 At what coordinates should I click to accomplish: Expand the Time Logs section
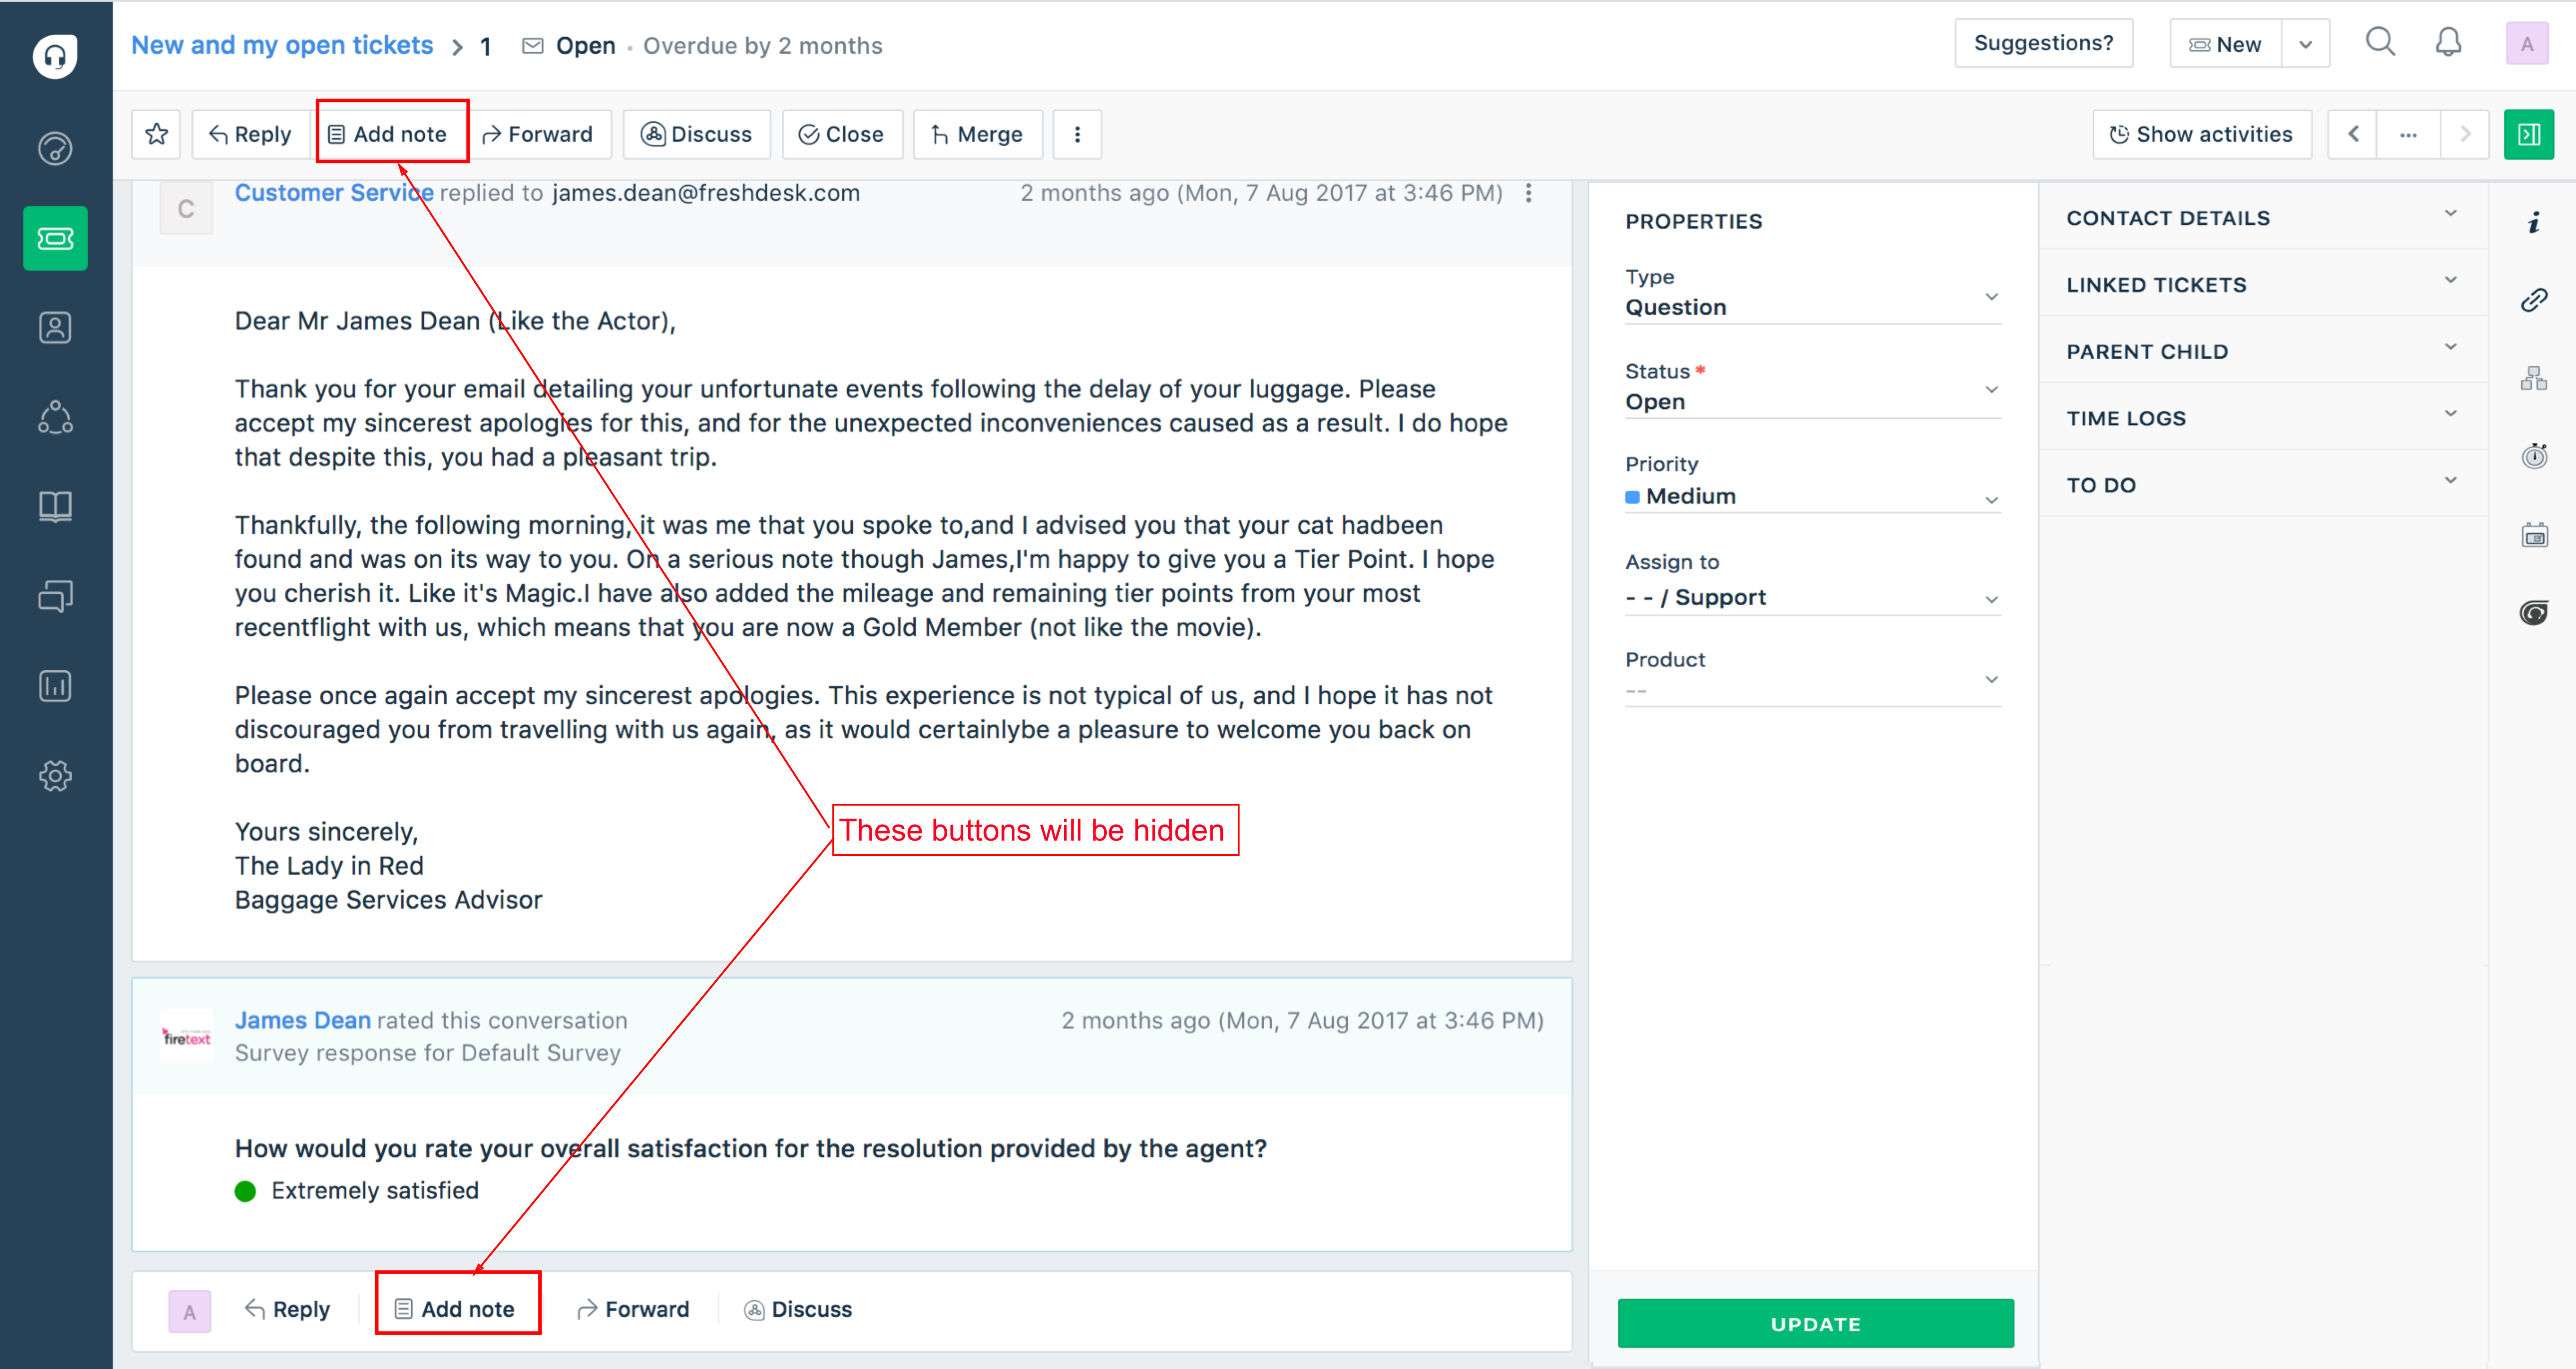(x=2262, y=418)
